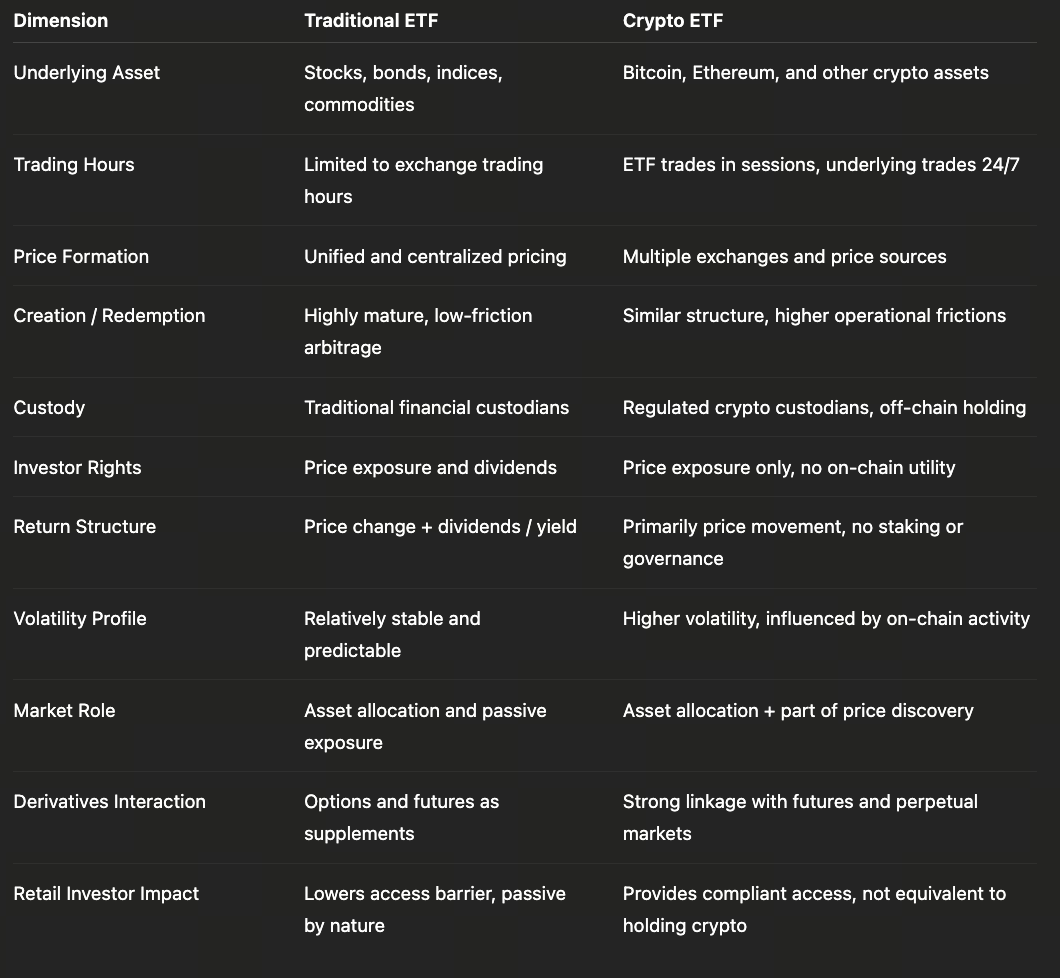The image size is (1060, 978).
Task: Select the "Traditional financial custodians" cell
Action: 436,408
